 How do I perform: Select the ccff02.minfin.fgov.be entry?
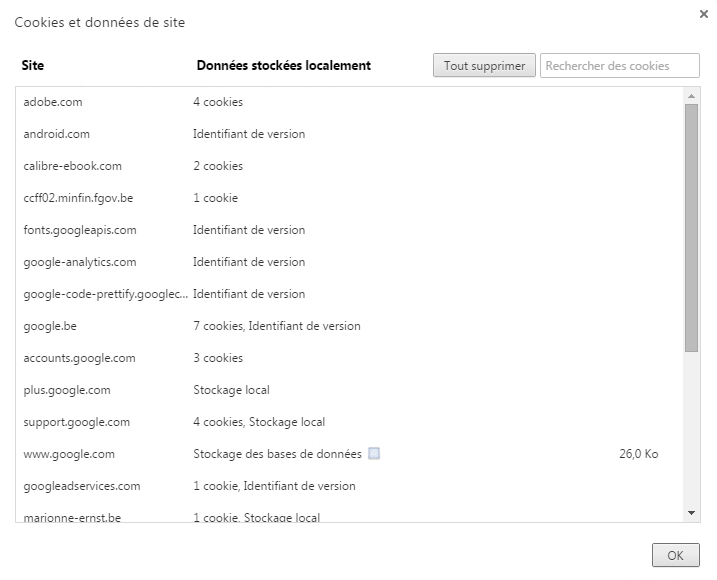point(350,198)
